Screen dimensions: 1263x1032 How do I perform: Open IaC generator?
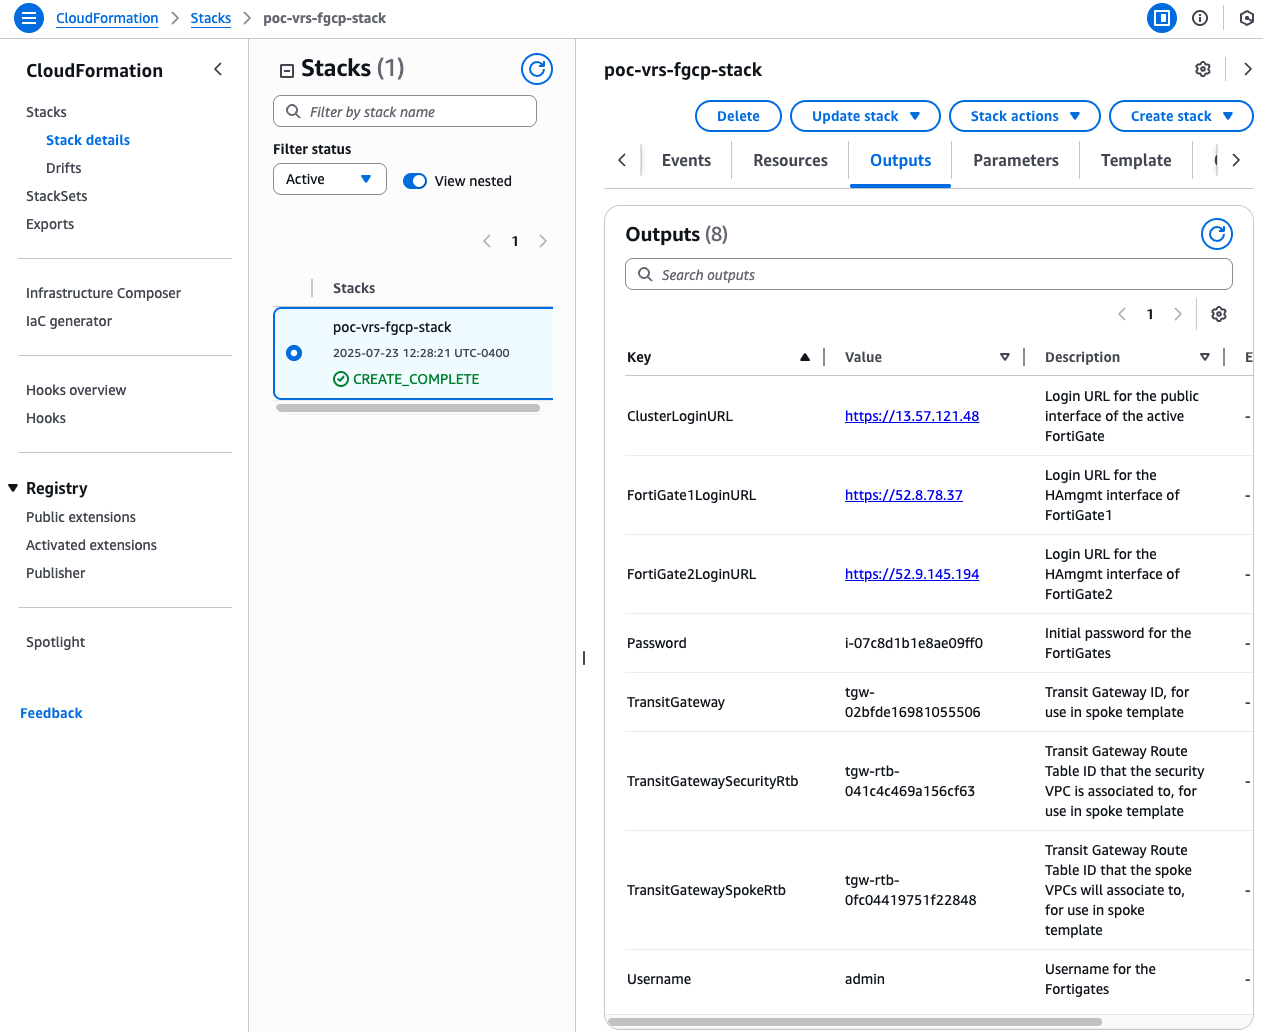tap(69, 321)
